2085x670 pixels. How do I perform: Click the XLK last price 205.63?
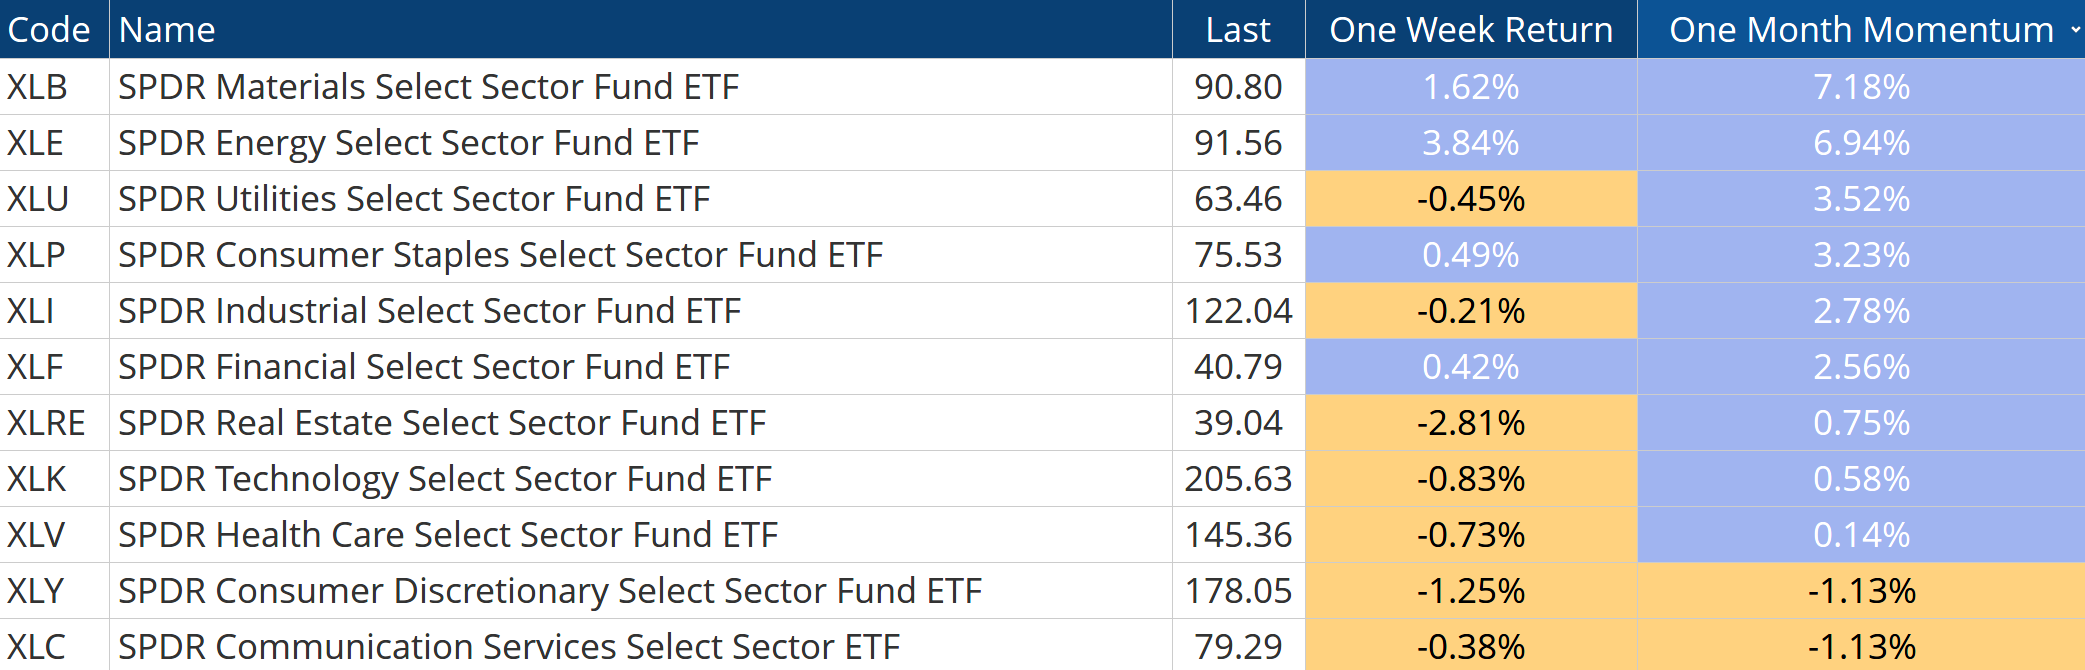[x=1238, y=479]
